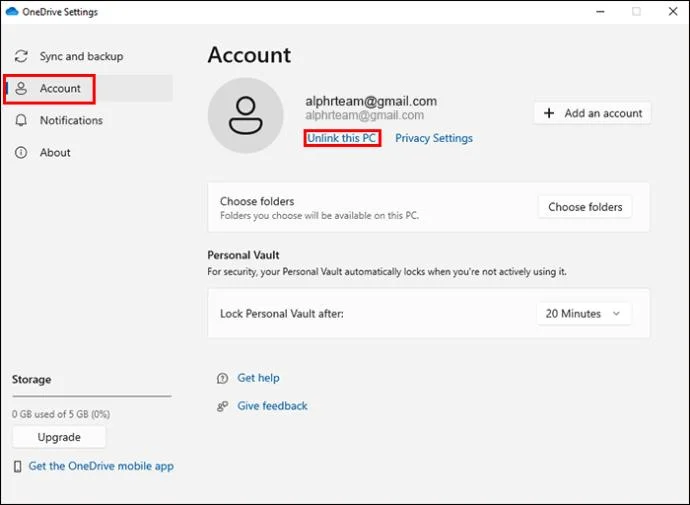Click the large profile avatar picture
Viewport: 690px width, 505px height.
click(x=246, y=116)
